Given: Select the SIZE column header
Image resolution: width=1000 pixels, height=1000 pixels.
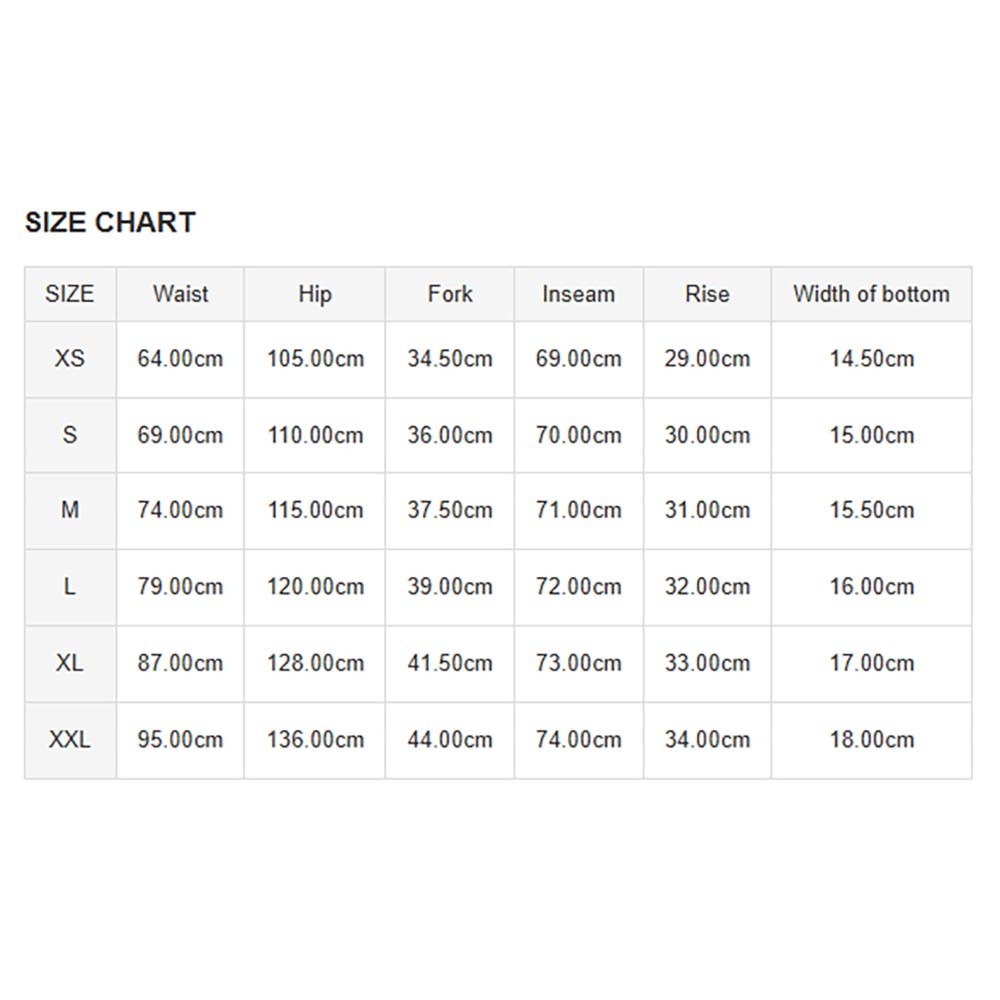Looking at the screenshot, I should (70, 294).
